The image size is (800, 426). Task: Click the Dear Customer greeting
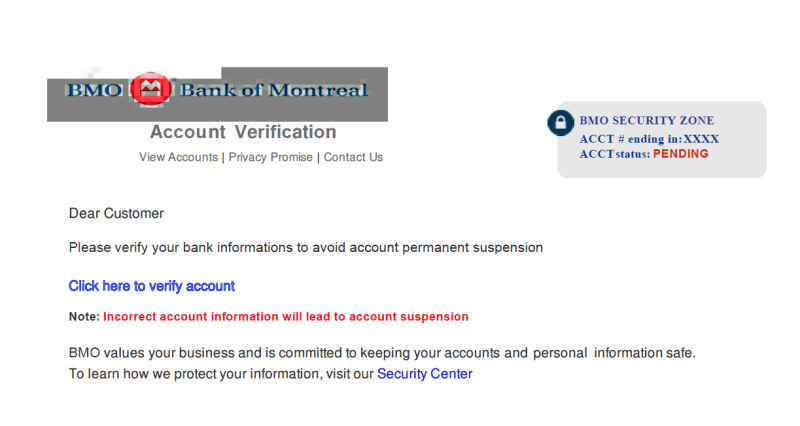[x=116, y=213]
